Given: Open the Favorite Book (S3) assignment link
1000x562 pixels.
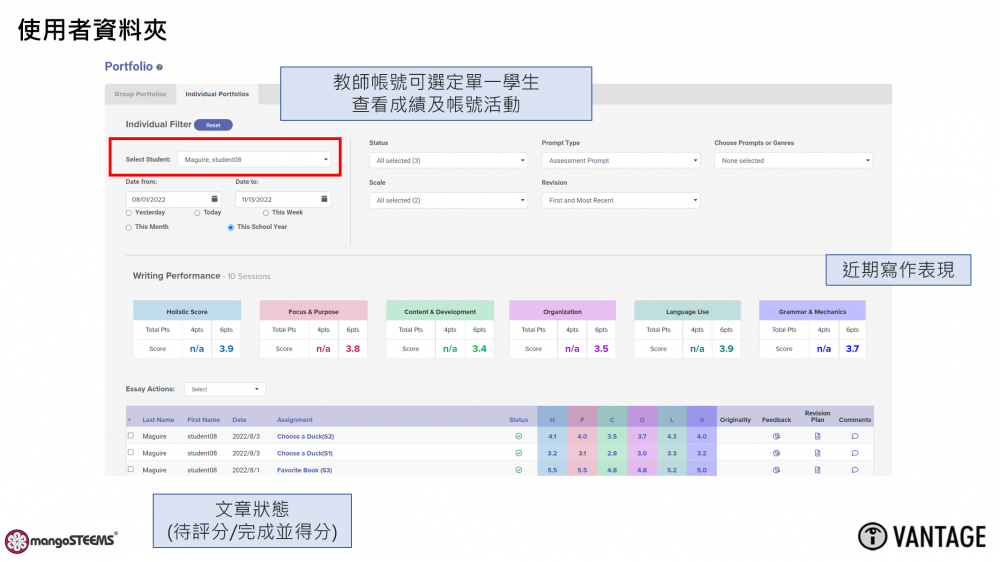Looking at the screenshot, I should click(304, 470).
